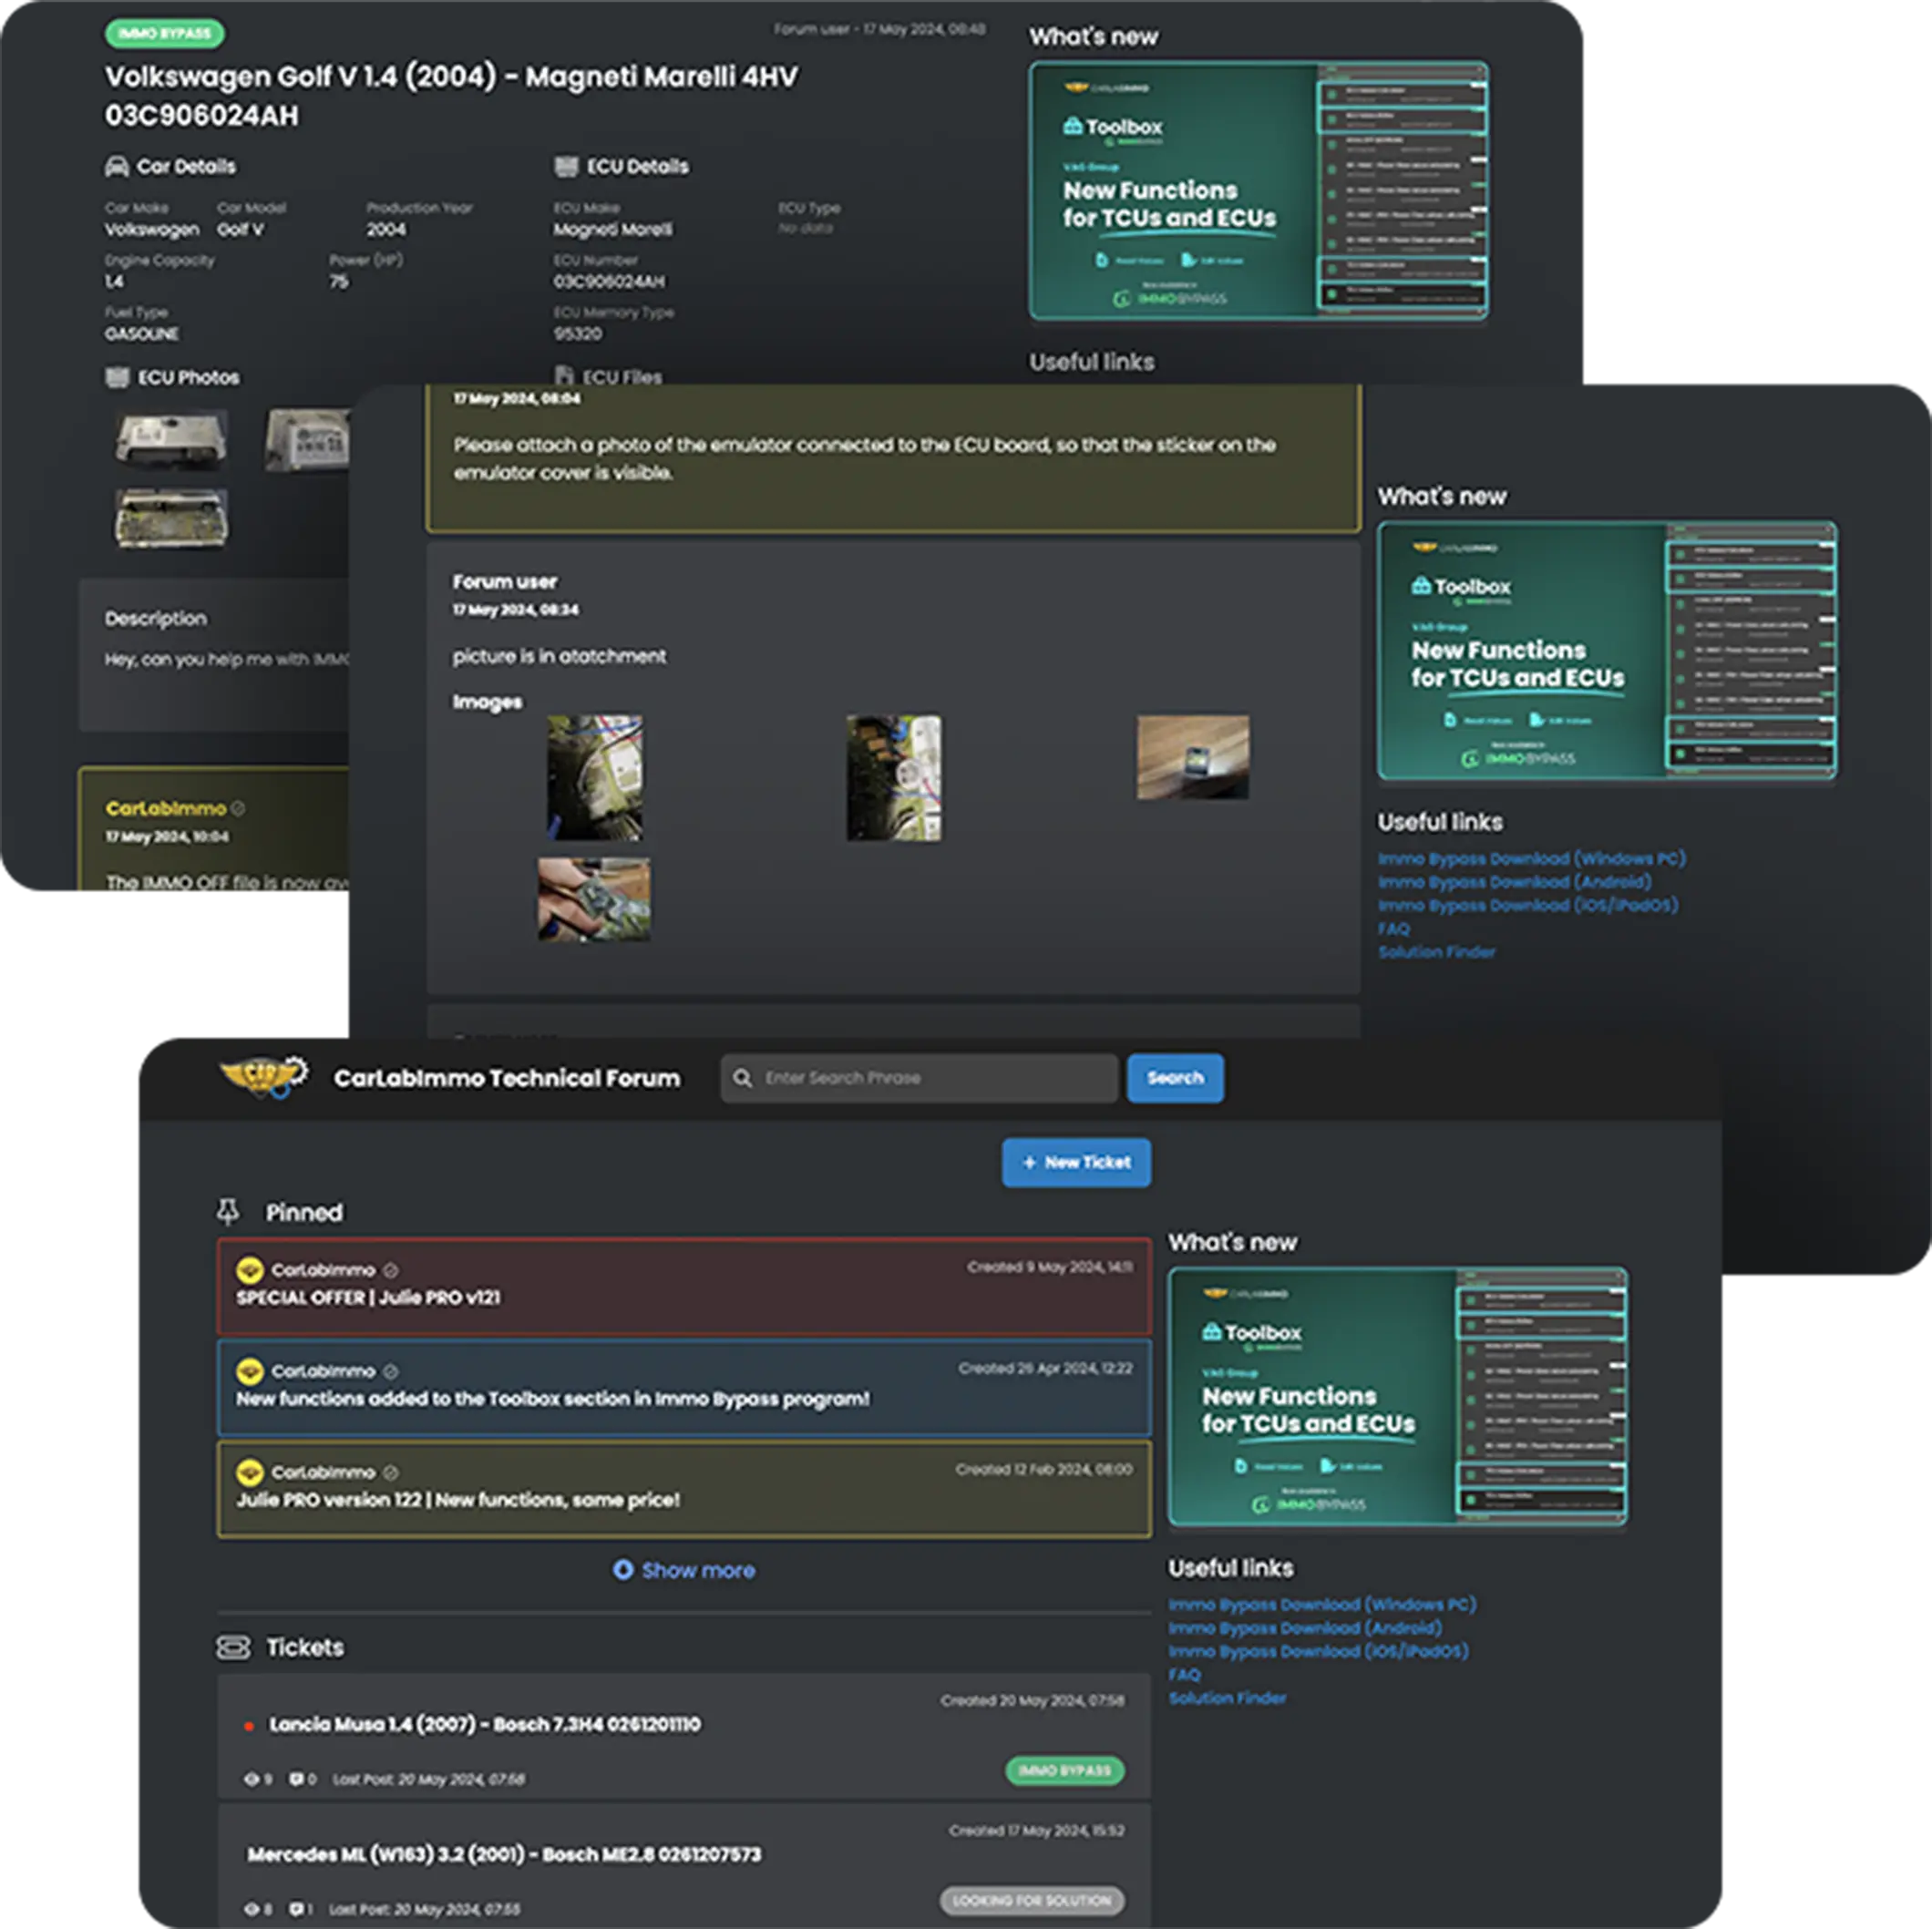Screen dimensions: 1932x1929
Task: Click verified badge on the SPECIAL OFFER post author
Action: pyautogui.click(x=391, y=1270)
